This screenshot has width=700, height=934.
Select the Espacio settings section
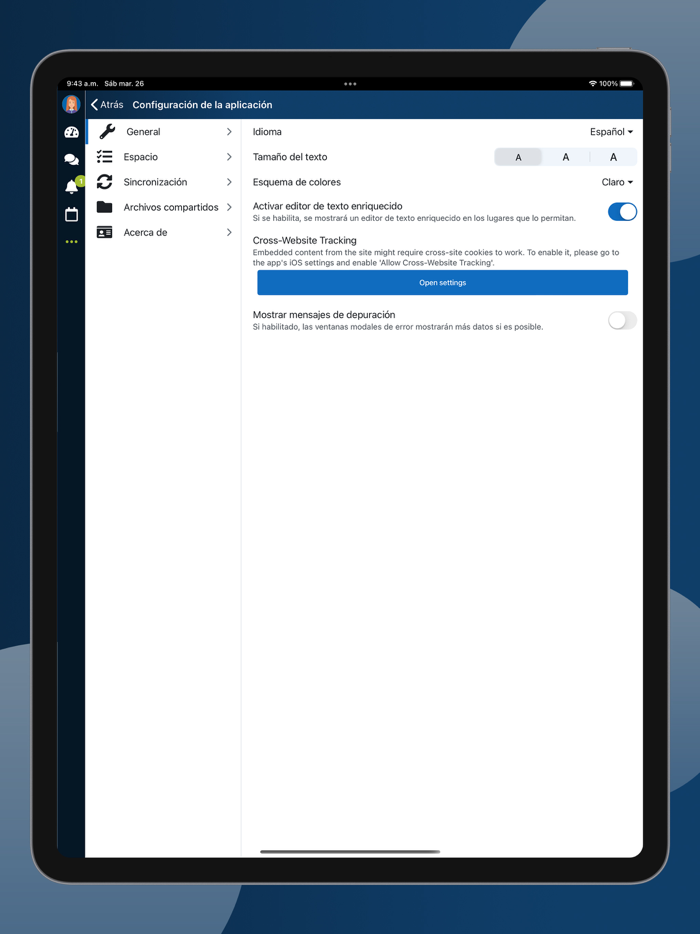pyautogui.click(x=163, y=157)
